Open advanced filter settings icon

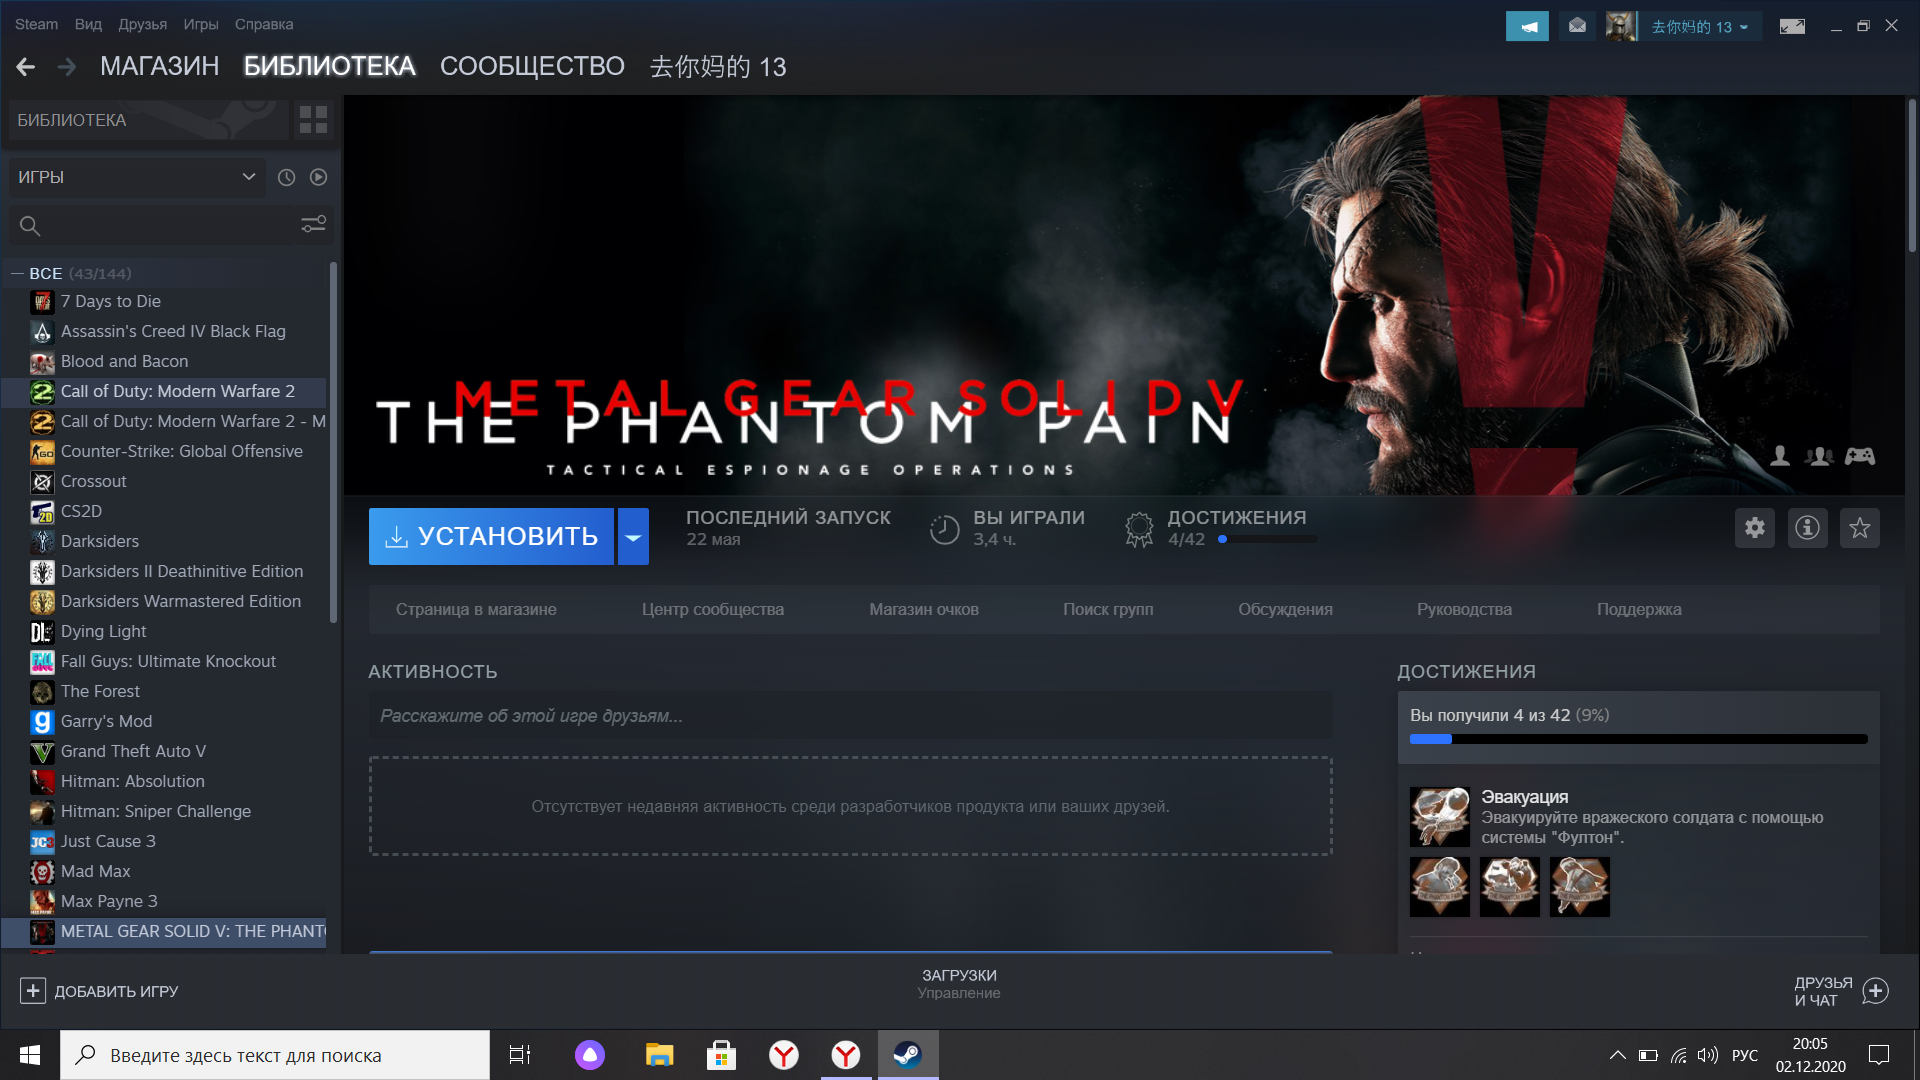click(x=313, y=225)
